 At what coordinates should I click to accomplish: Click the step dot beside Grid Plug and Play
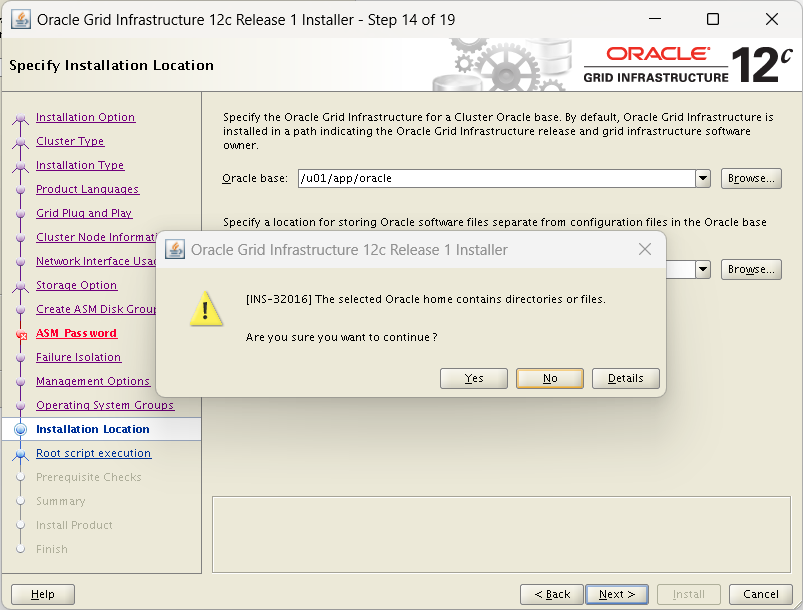(x=20, y=214)
